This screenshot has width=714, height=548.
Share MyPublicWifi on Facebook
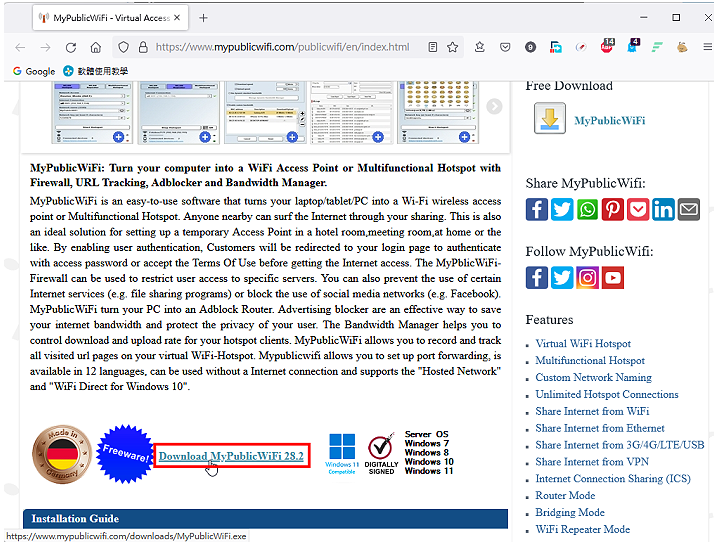tap(537, 210)
